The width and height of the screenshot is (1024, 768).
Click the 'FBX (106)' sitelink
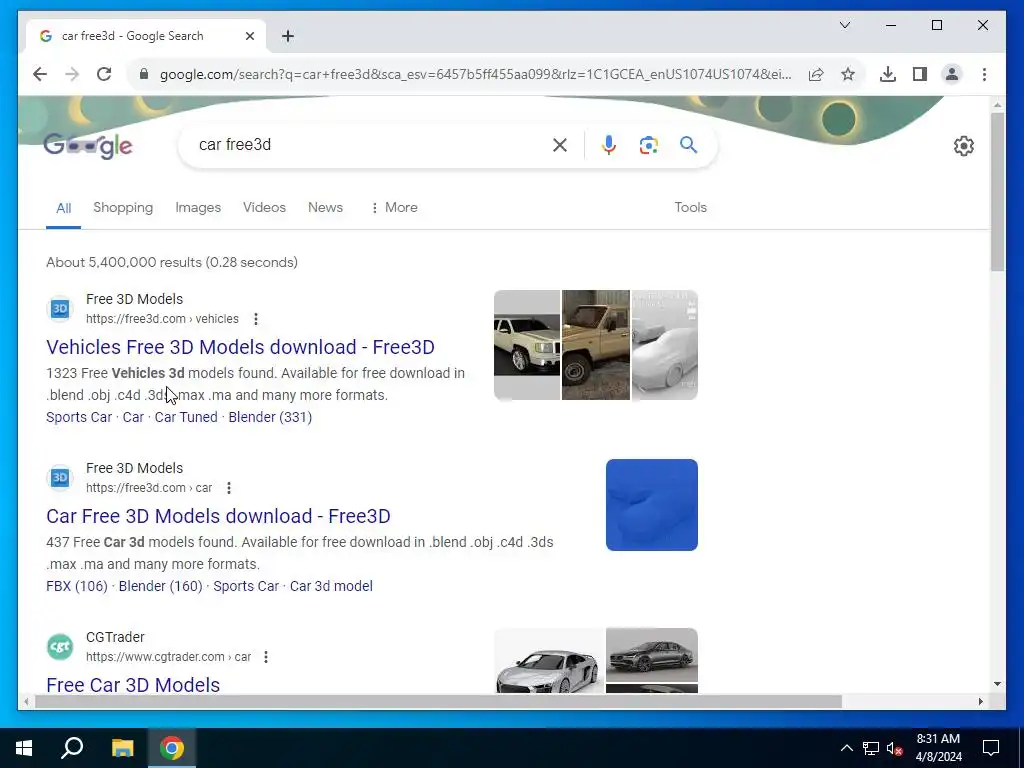click(x=77, y=586)
